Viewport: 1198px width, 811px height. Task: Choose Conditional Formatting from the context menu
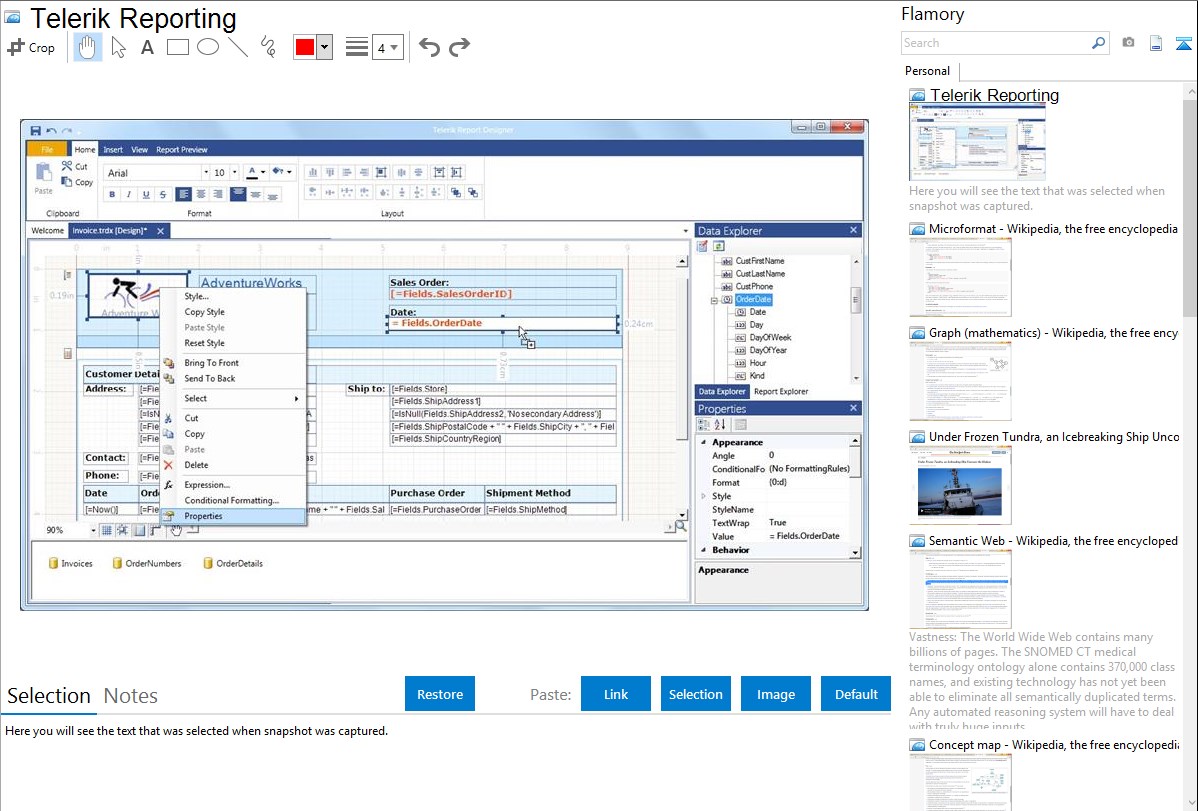(233, 501)
